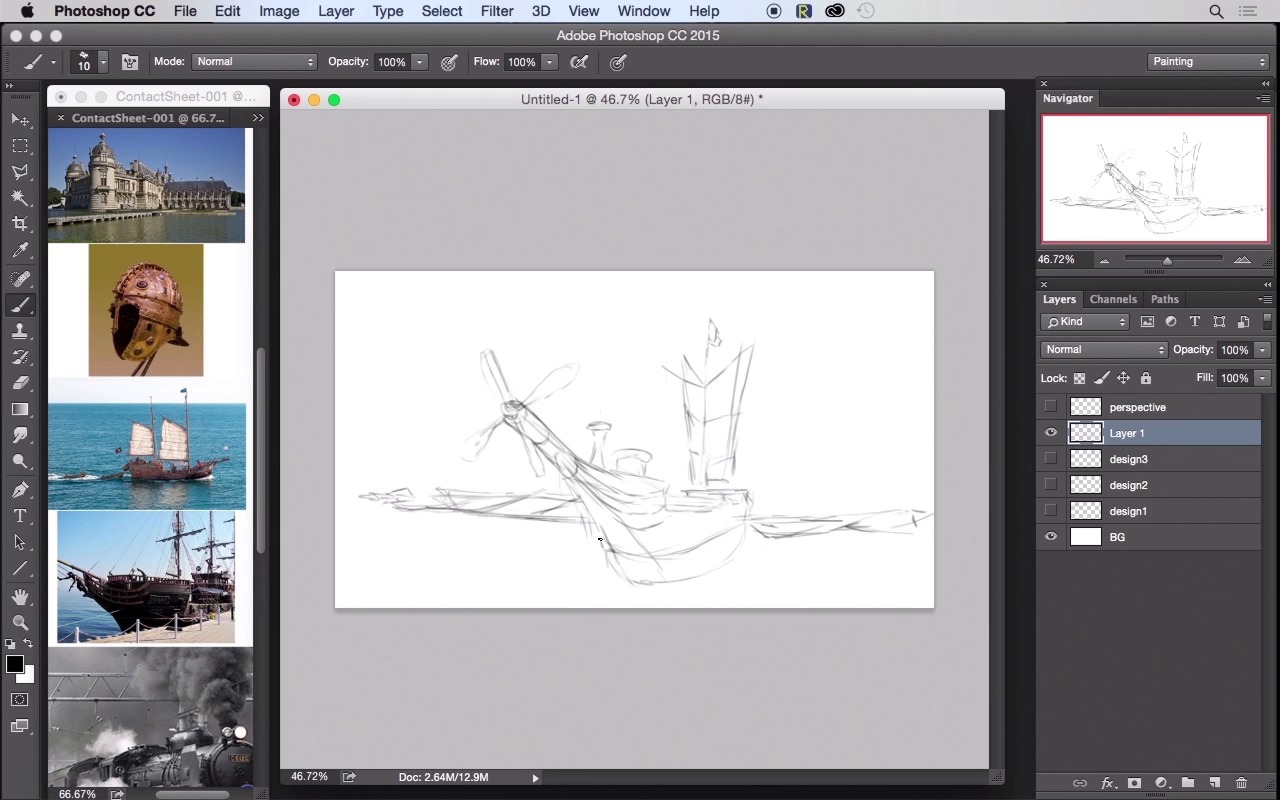Hide Layer 1 using eye icon
Screen dimensions: 1280x800
pyautogui.click(x=1050, y=433)
